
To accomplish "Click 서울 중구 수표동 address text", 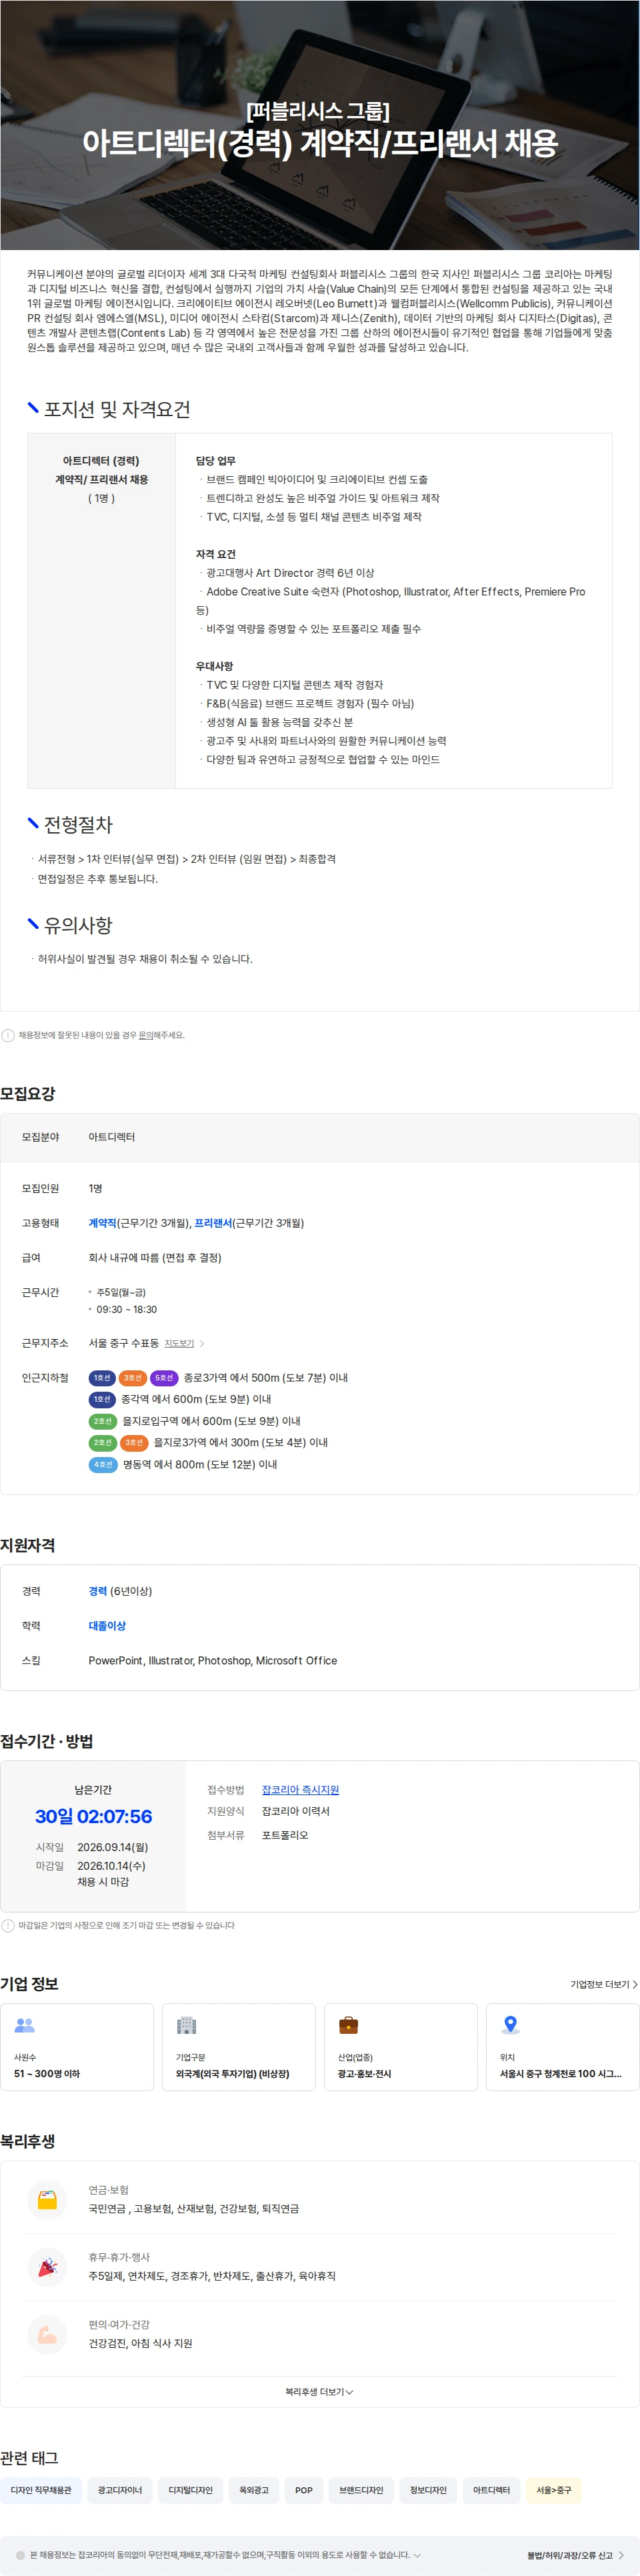I will tap(123, 1343).
